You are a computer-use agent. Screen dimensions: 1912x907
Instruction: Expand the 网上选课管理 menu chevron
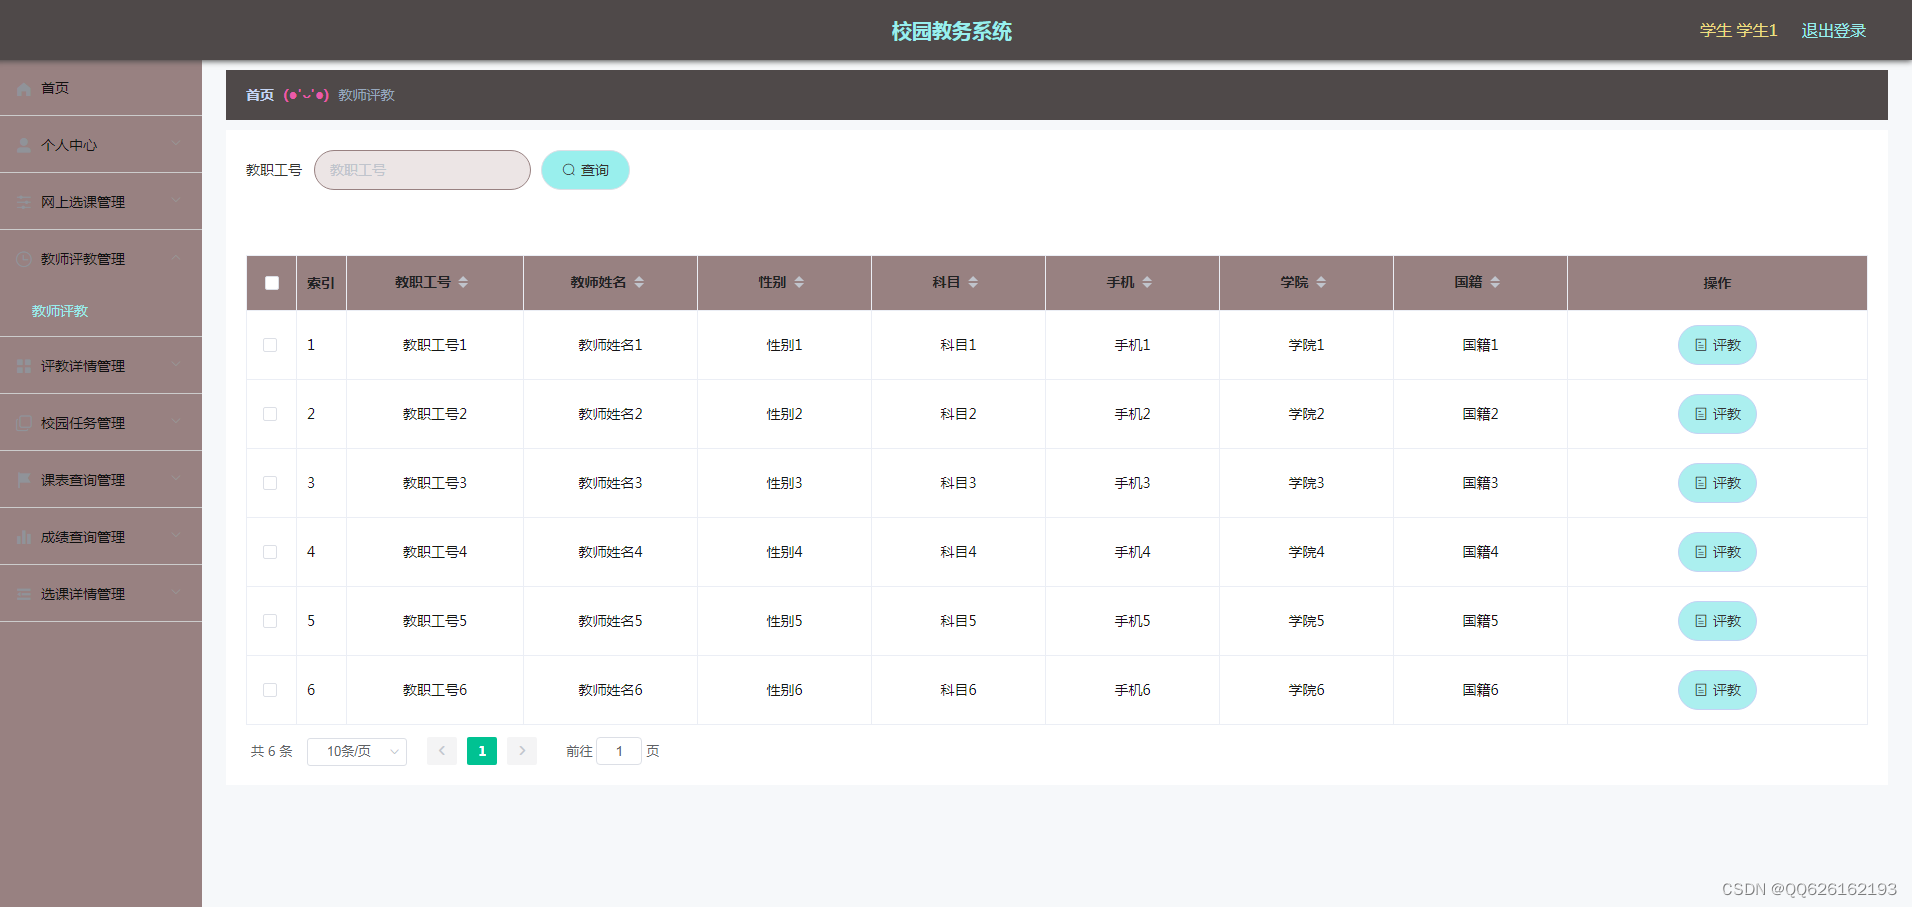pyautogui.click(x=176, y=202)
